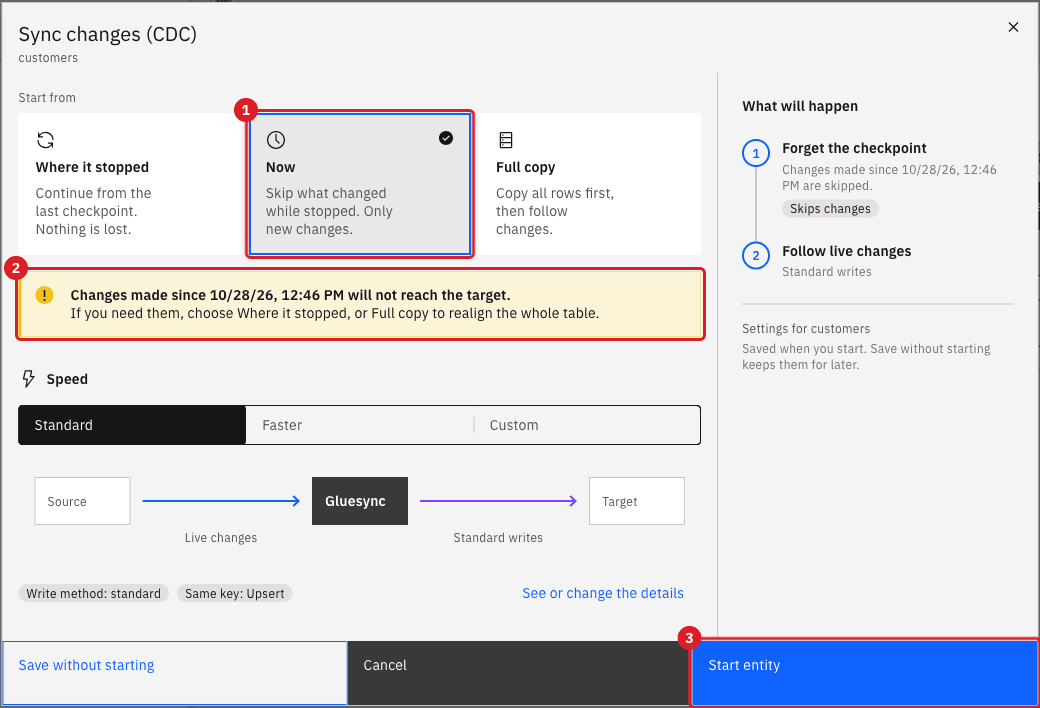Screen dimensions: 1040x708
Task: Click the Cancel button
Action: (x=518, y=673)
